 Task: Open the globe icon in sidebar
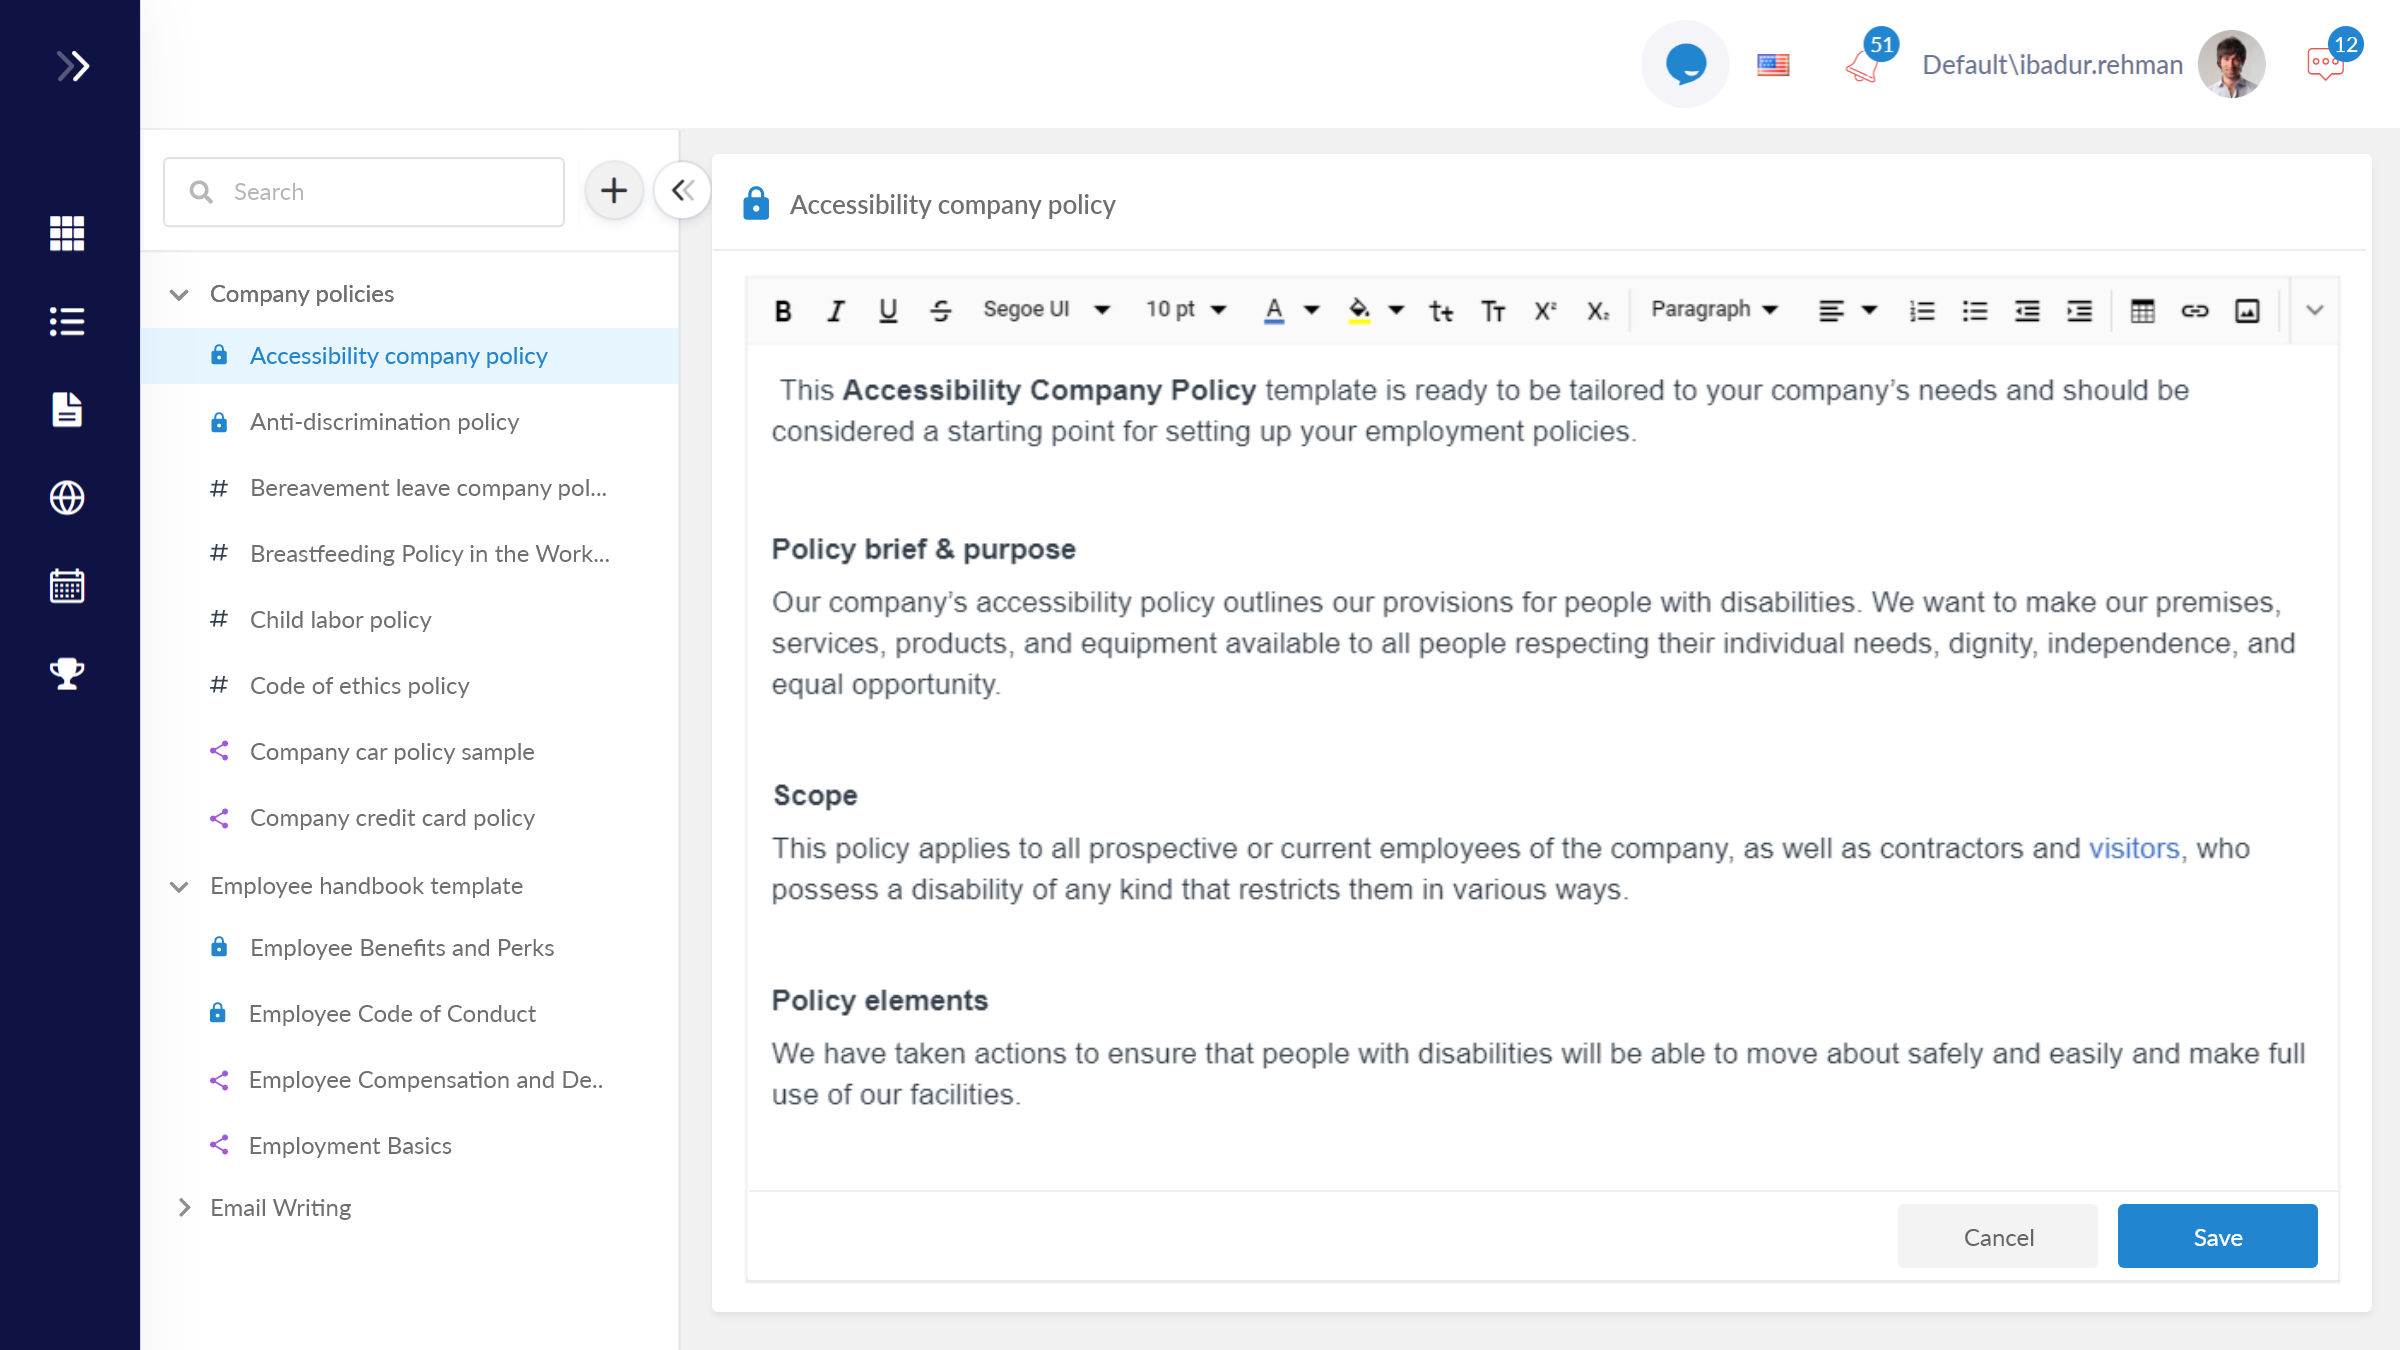pos(67,497)
